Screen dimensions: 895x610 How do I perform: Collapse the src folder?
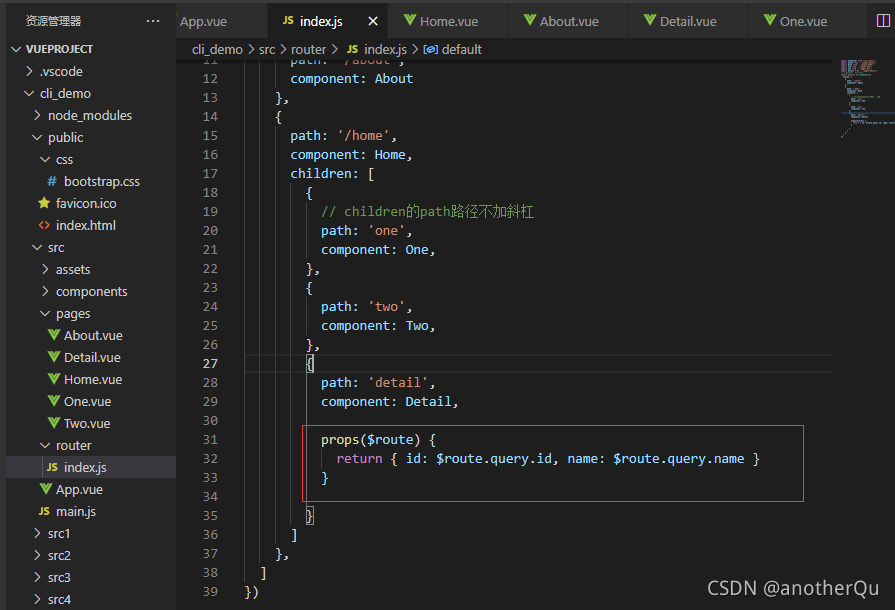(x=38, y=247)
